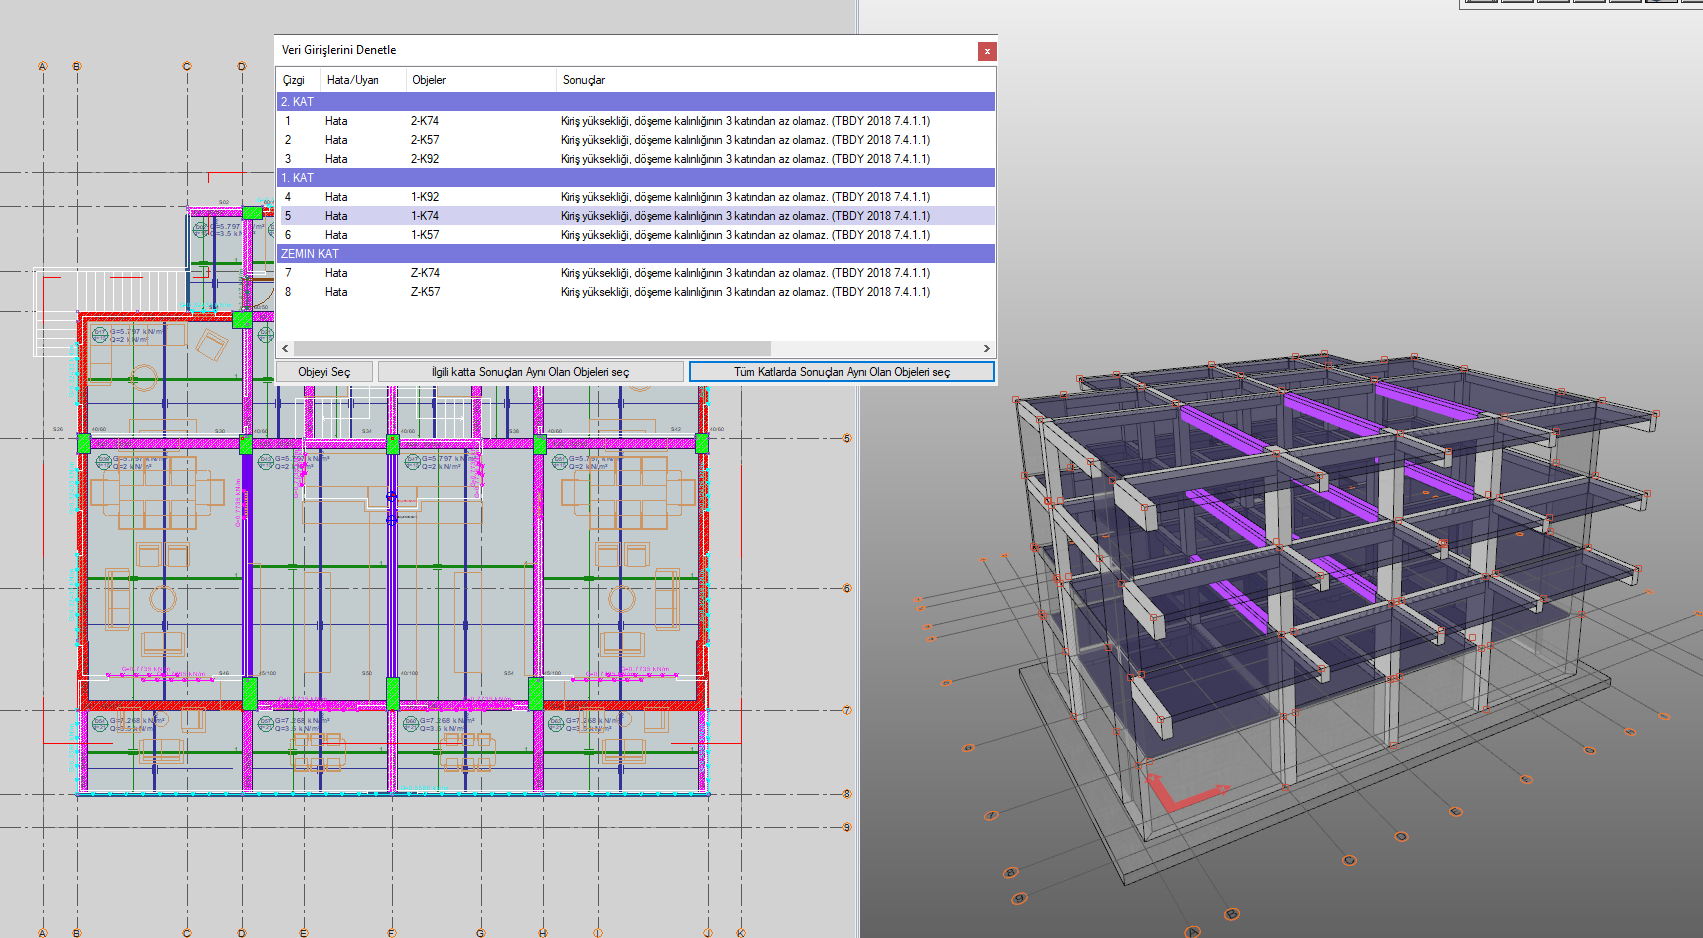This screenshot has width=1703, height=938.
Task: Click the horizontal scrollbar right arrow
Action: [986, 348]
